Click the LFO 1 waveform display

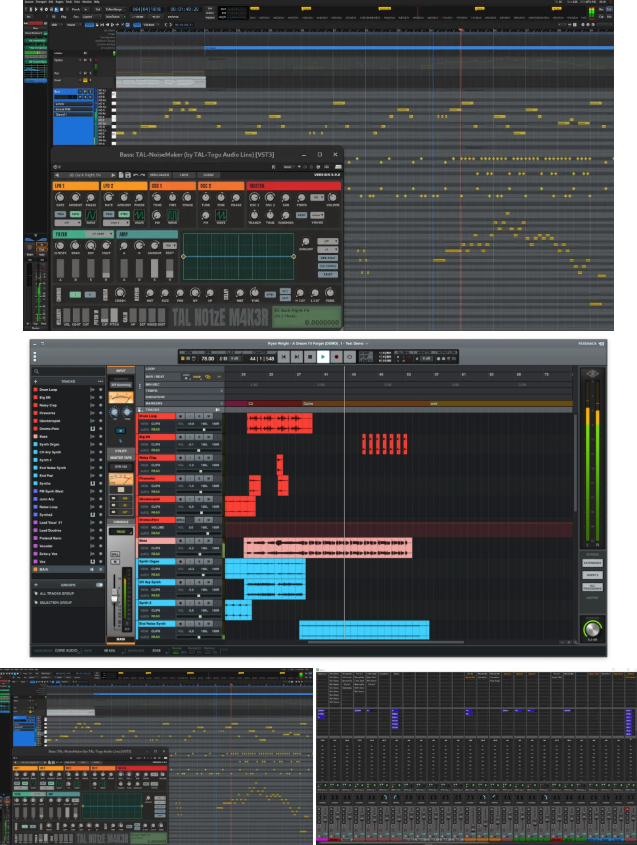[91, 215]
